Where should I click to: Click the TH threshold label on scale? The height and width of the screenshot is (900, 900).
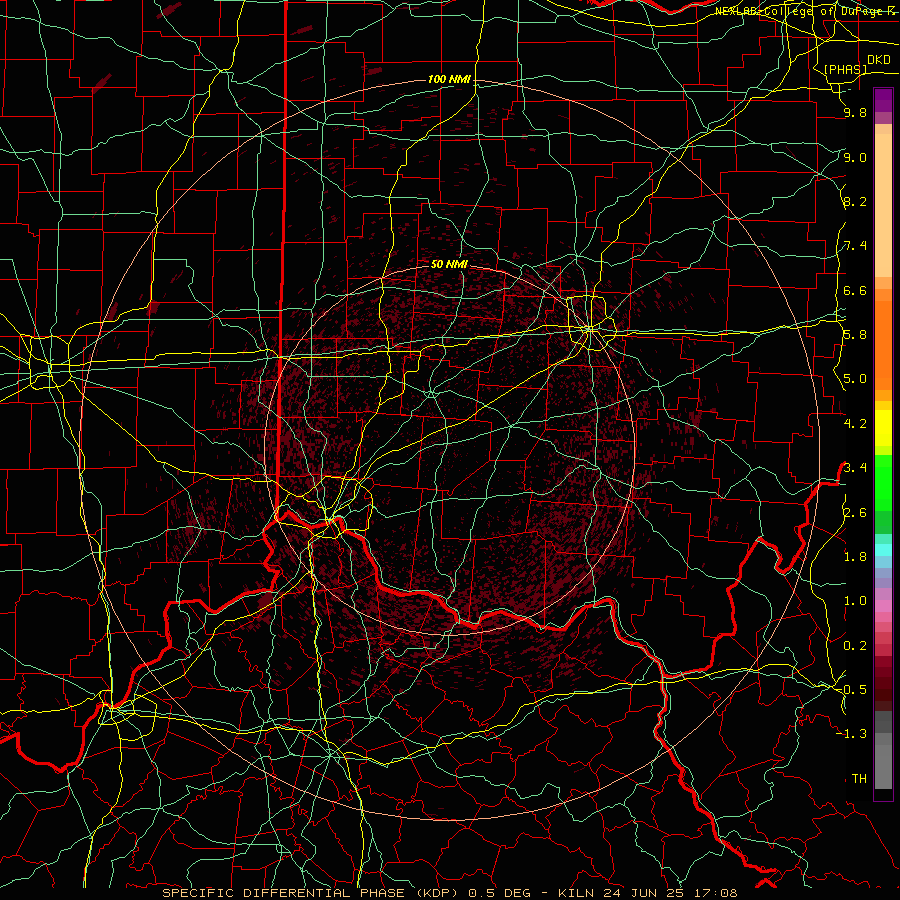click(x=859, y=779)
